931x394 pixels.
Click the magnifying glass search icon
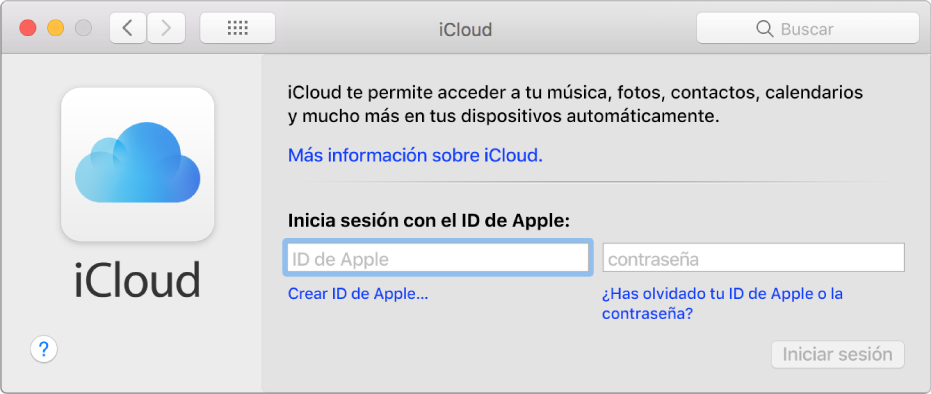[765, 28]
